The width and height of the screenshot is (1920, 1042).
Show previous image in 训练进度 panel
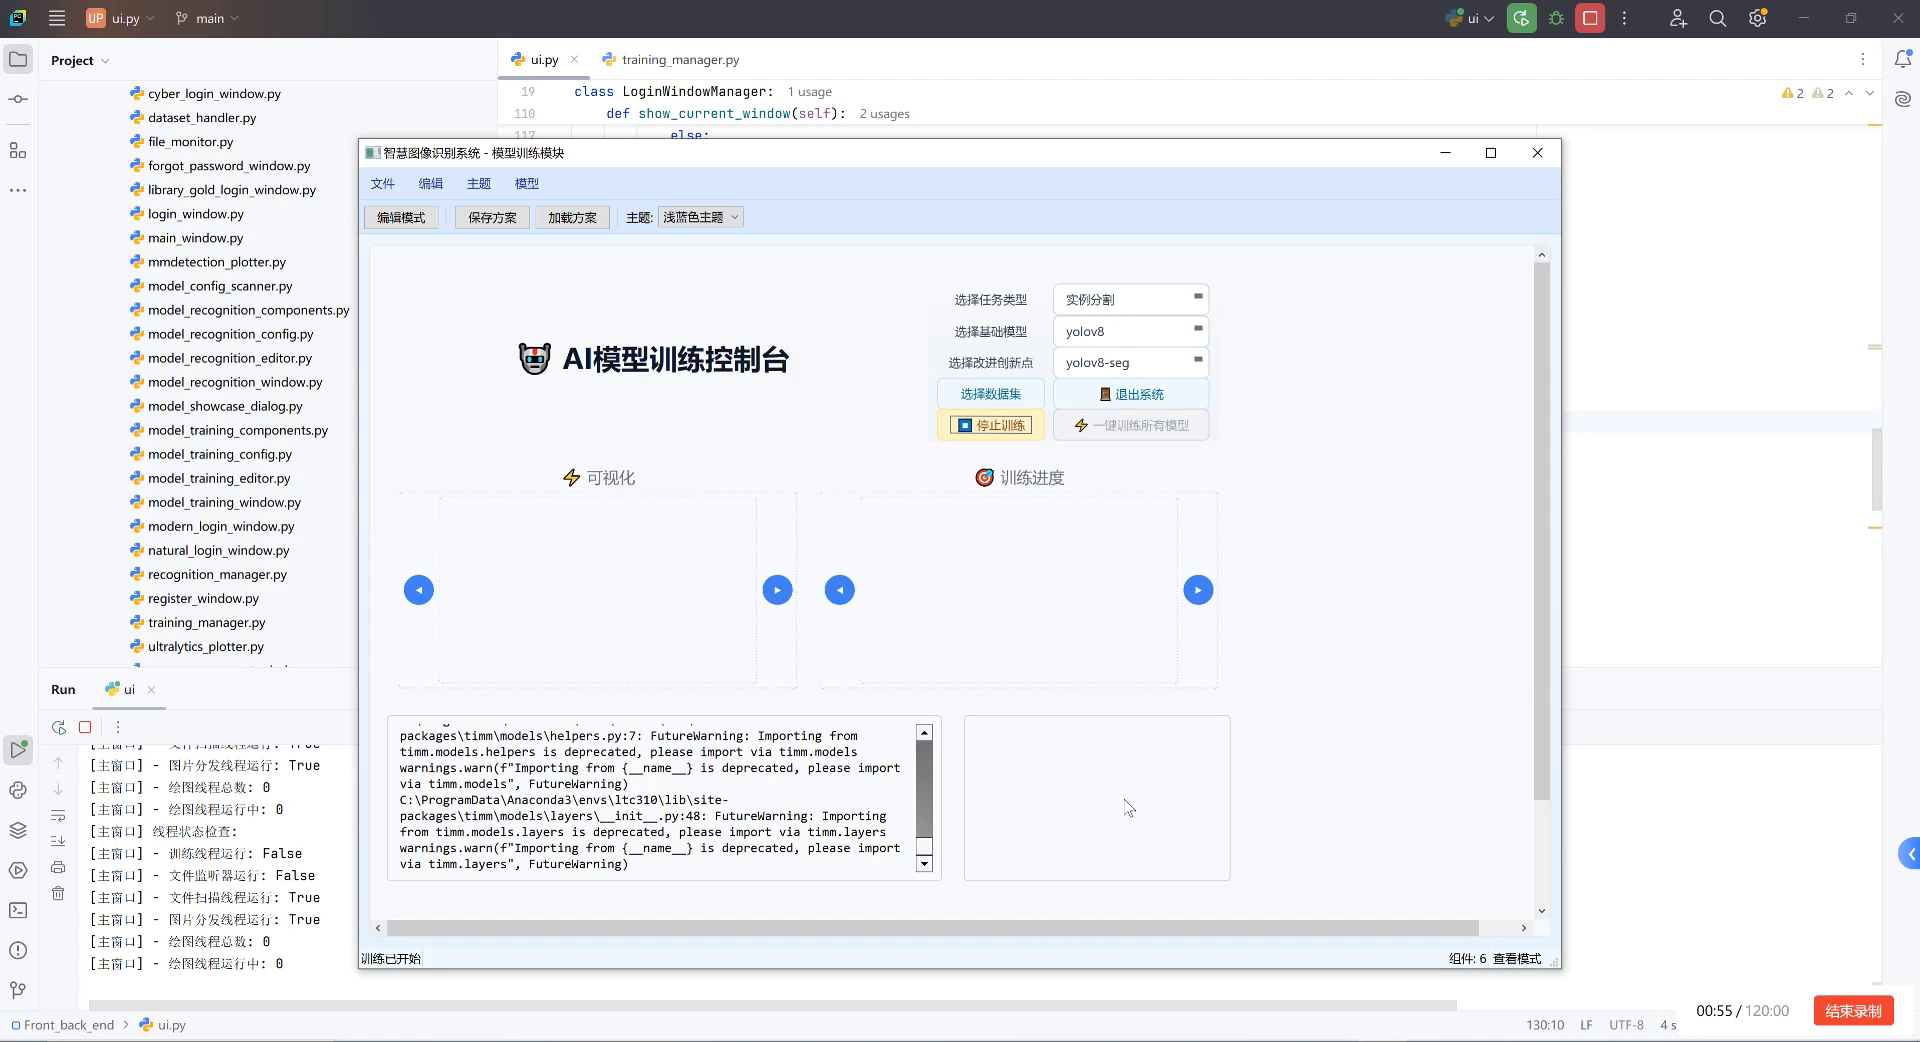tap(840, 590)
